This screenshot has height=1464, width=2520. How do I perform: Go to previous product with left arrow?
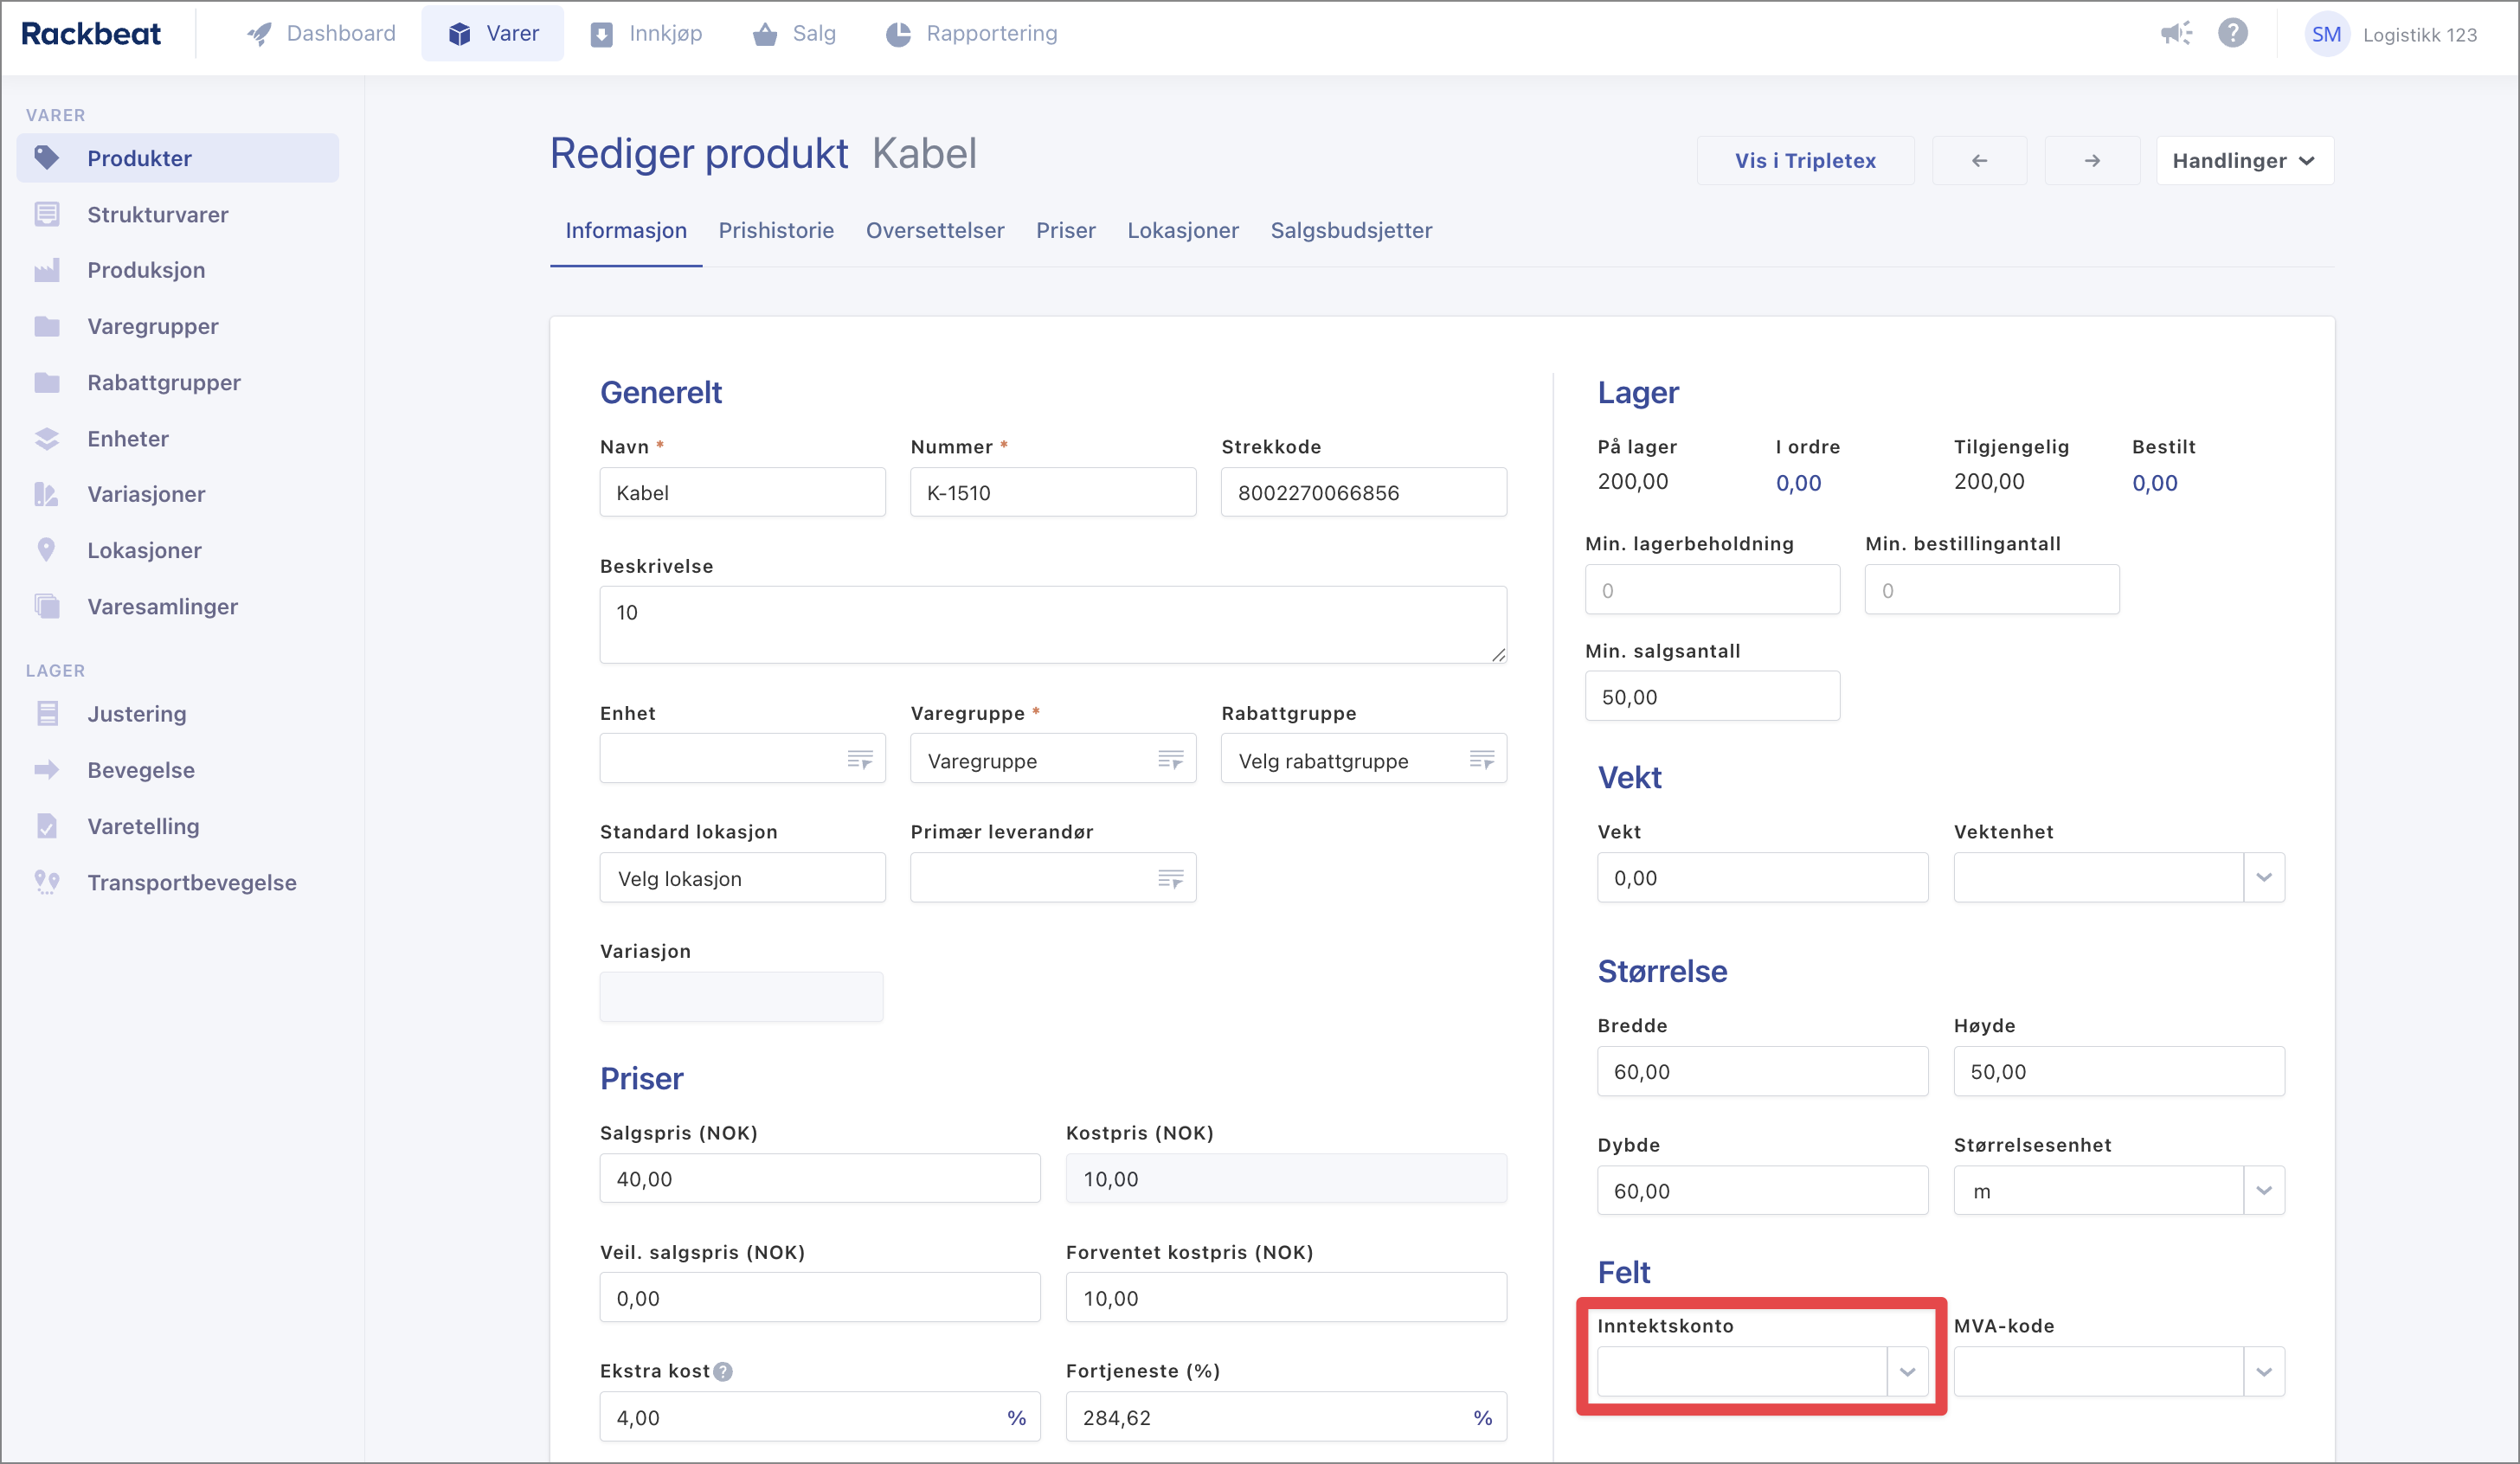pyautogui.click(x=1979, y=161)
